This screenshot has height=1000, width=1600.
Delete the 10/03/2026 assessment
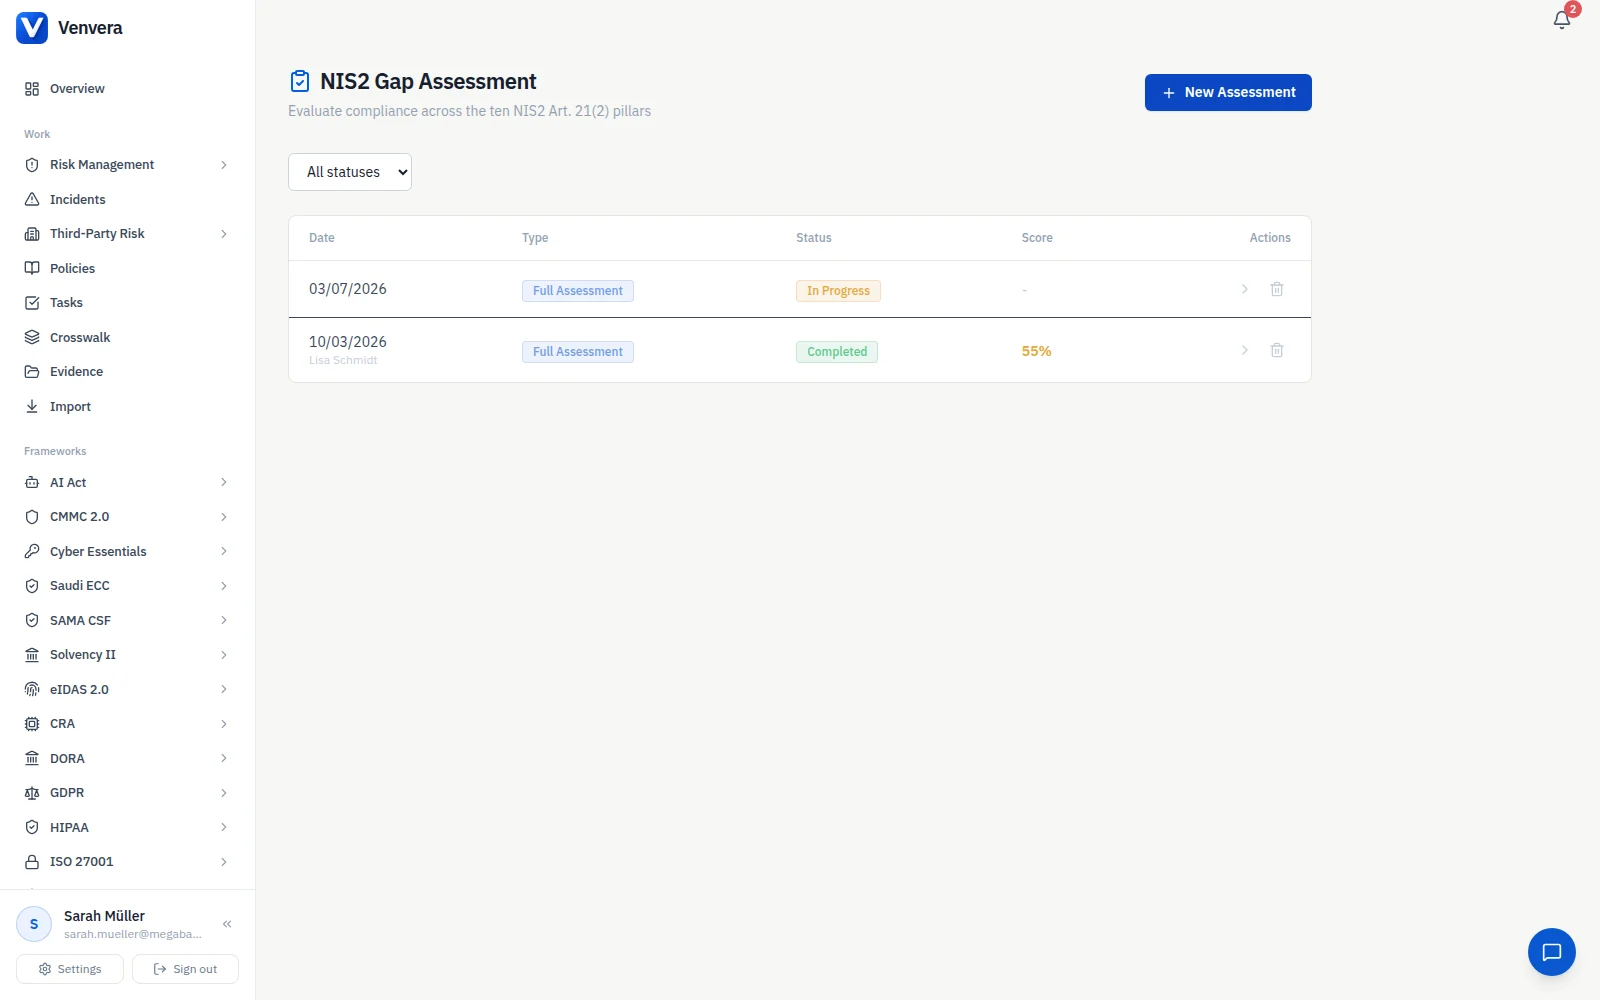pos(1277,350)
